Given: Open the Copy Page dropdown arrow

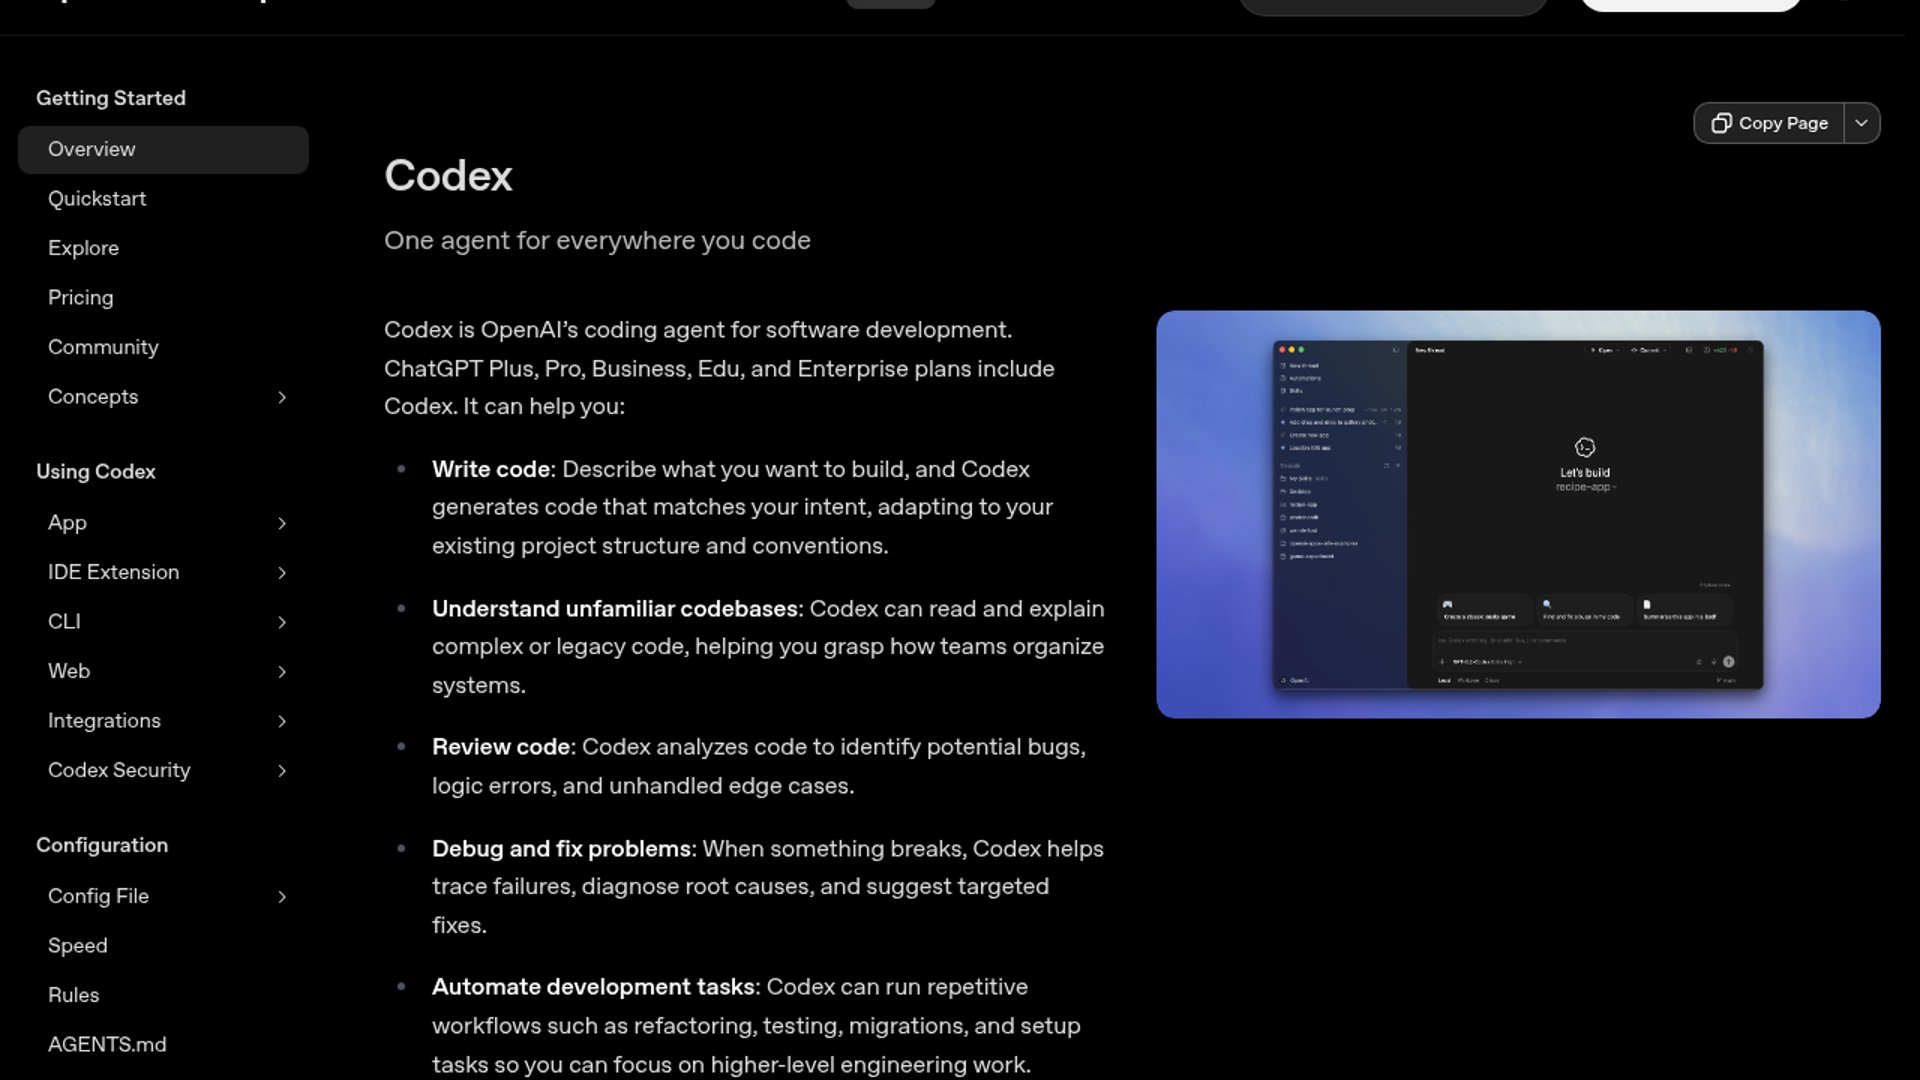Looking at the screenshot, I should [1861, 123].
